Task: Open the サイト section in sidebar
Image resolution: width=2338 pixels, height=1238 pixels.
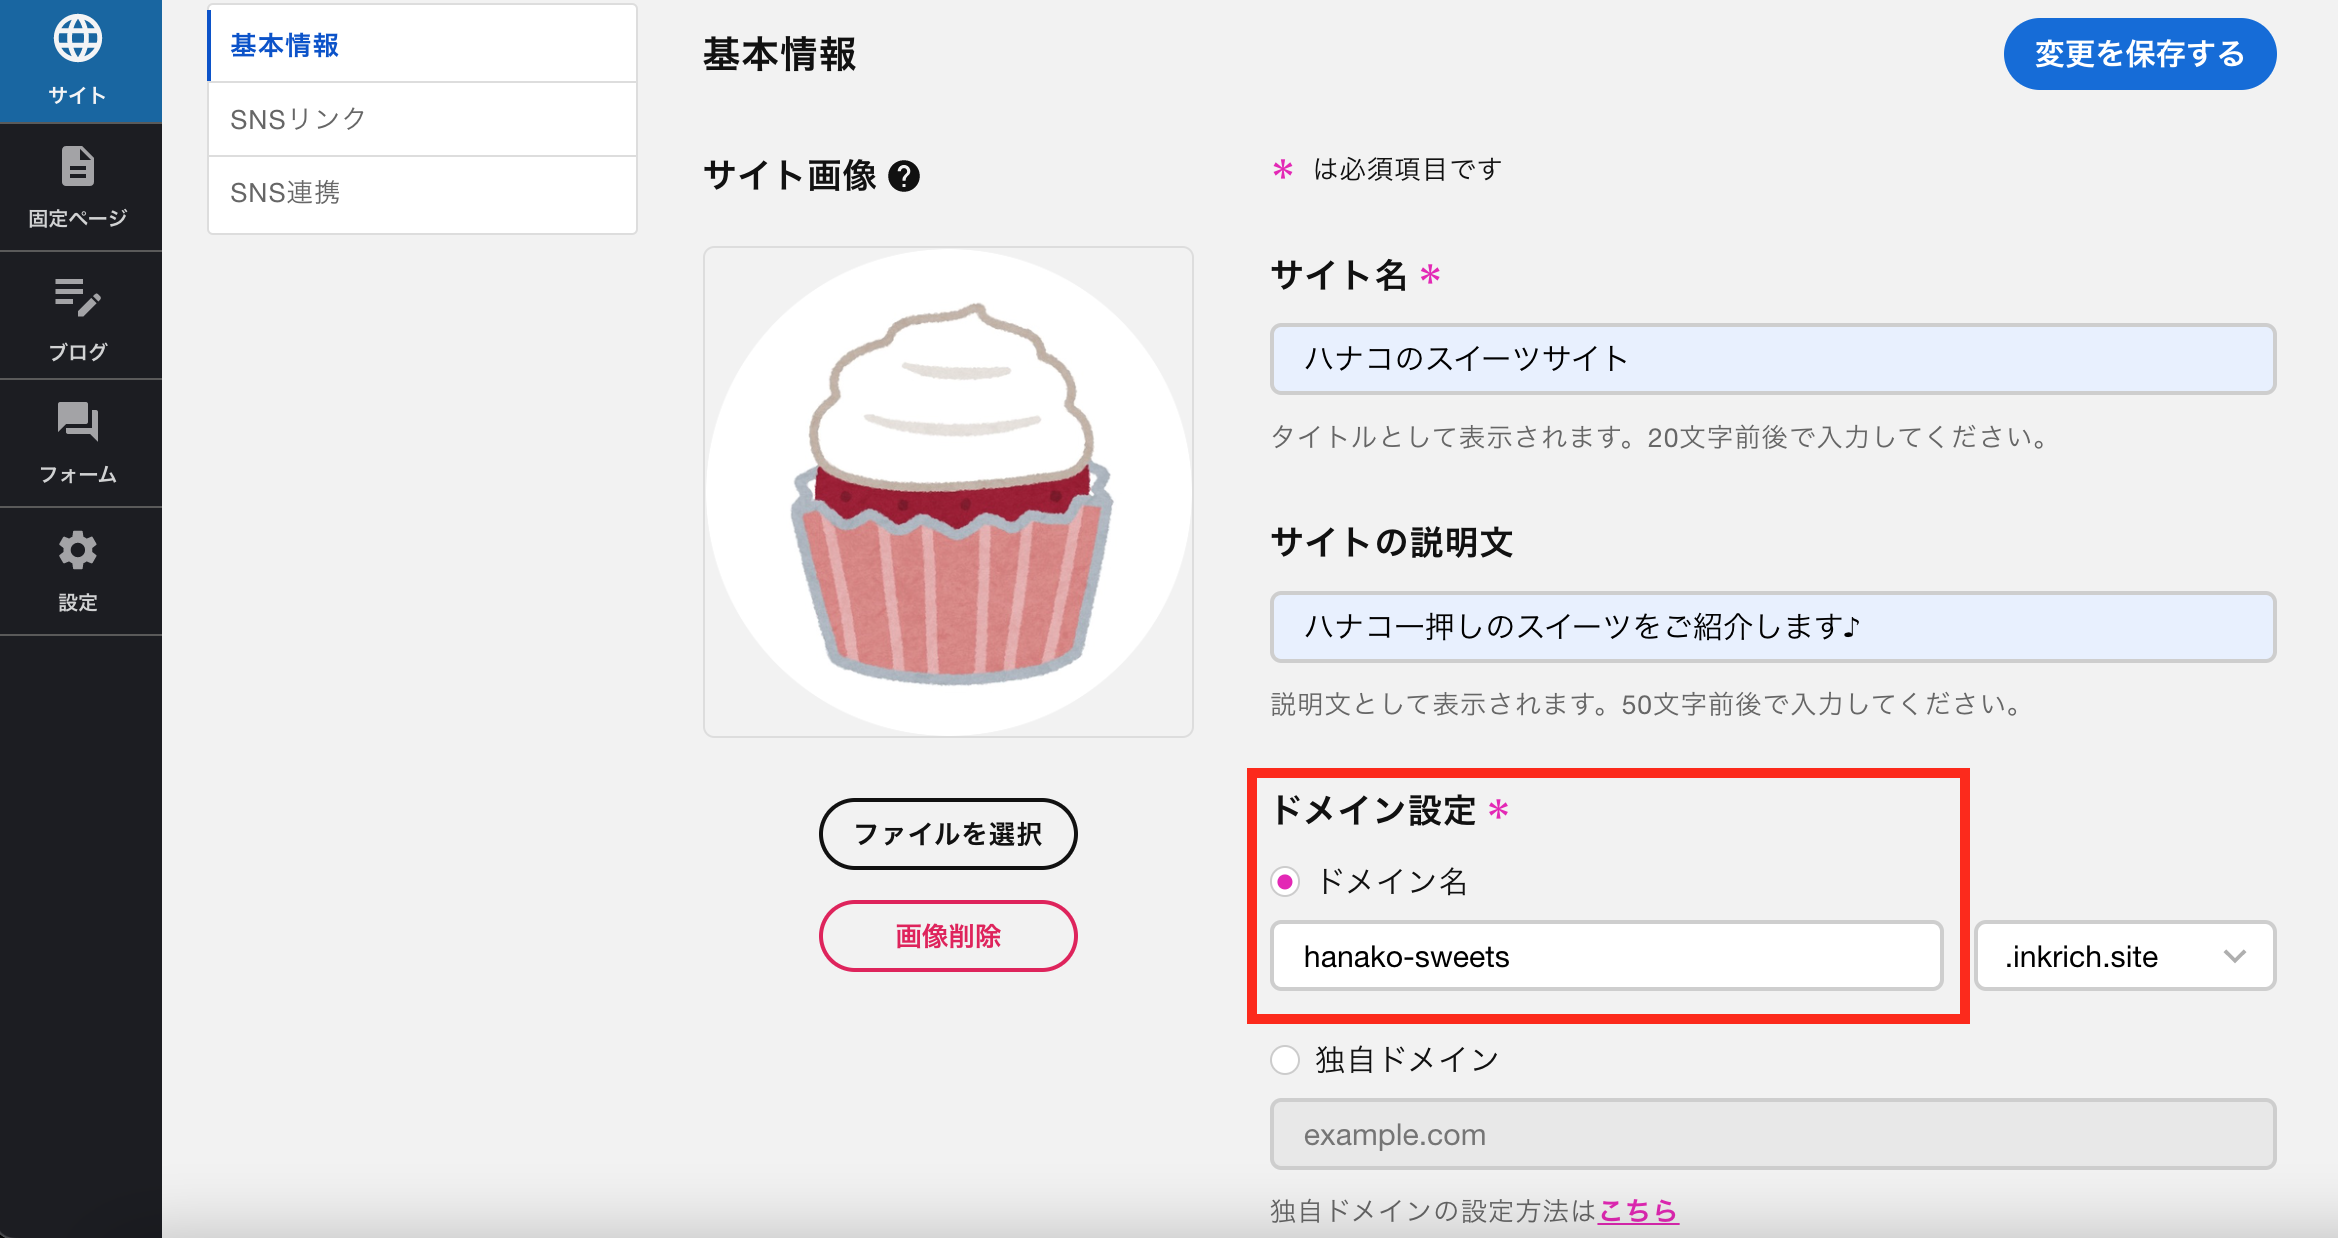Action: [79, 61]
